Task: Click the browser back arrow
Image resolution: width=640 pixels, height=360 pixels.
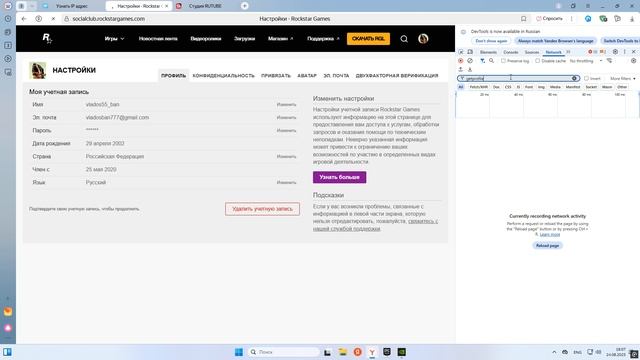Action: coord(24,19)
